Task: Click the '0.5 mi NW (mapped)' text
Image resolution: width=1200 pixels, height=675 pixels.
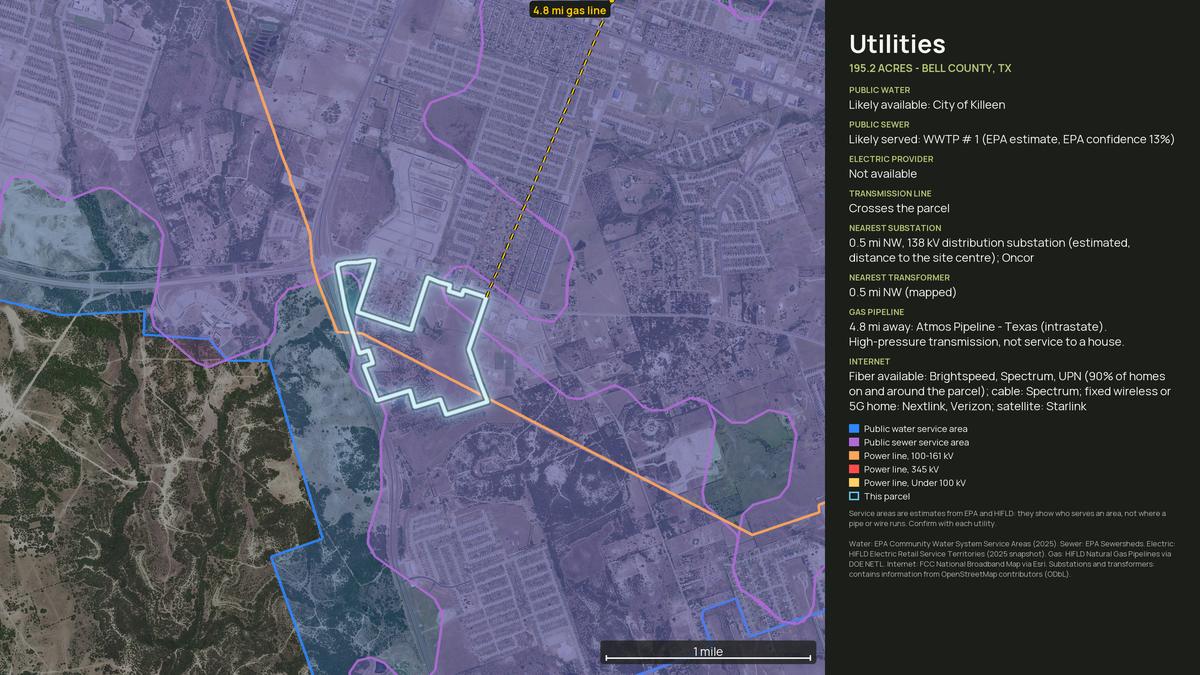Action: point(903,292)
